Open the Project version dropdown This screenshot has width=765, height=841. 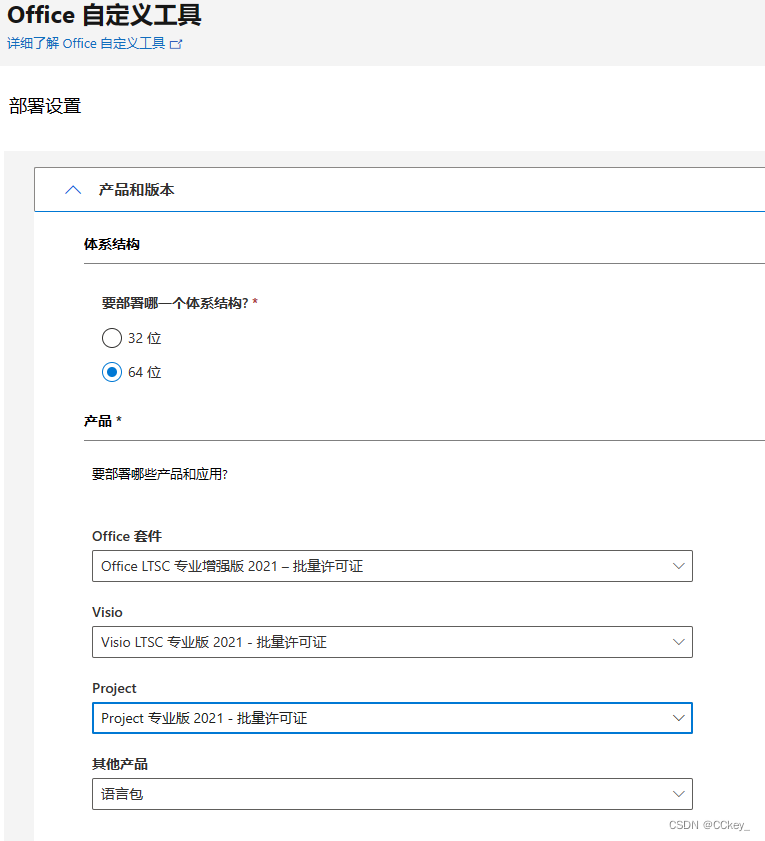(390, 718)
